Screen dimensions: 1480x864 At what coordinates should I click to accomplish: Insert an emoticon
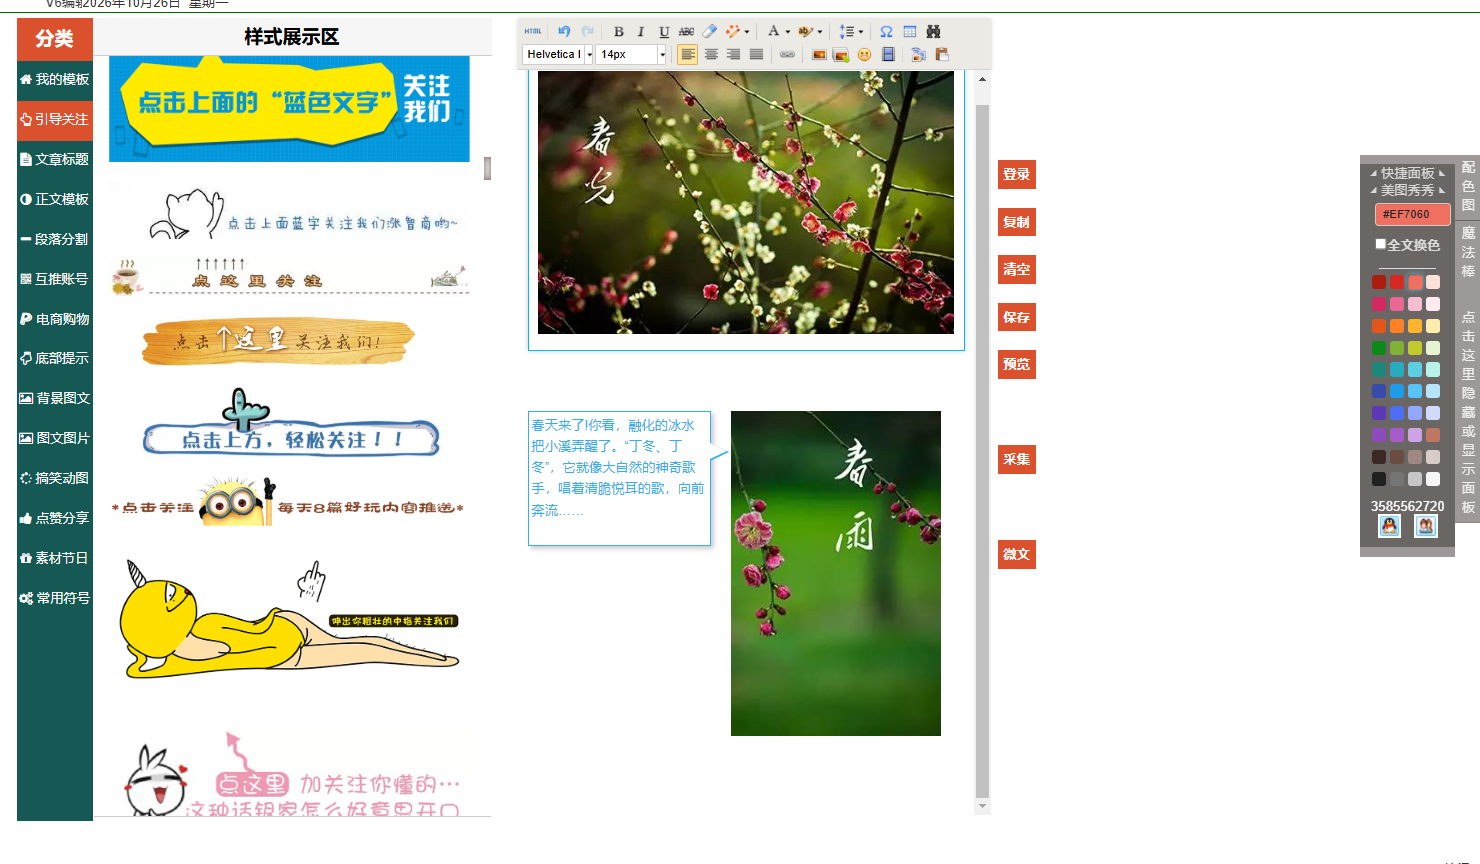tap(864, 55)
